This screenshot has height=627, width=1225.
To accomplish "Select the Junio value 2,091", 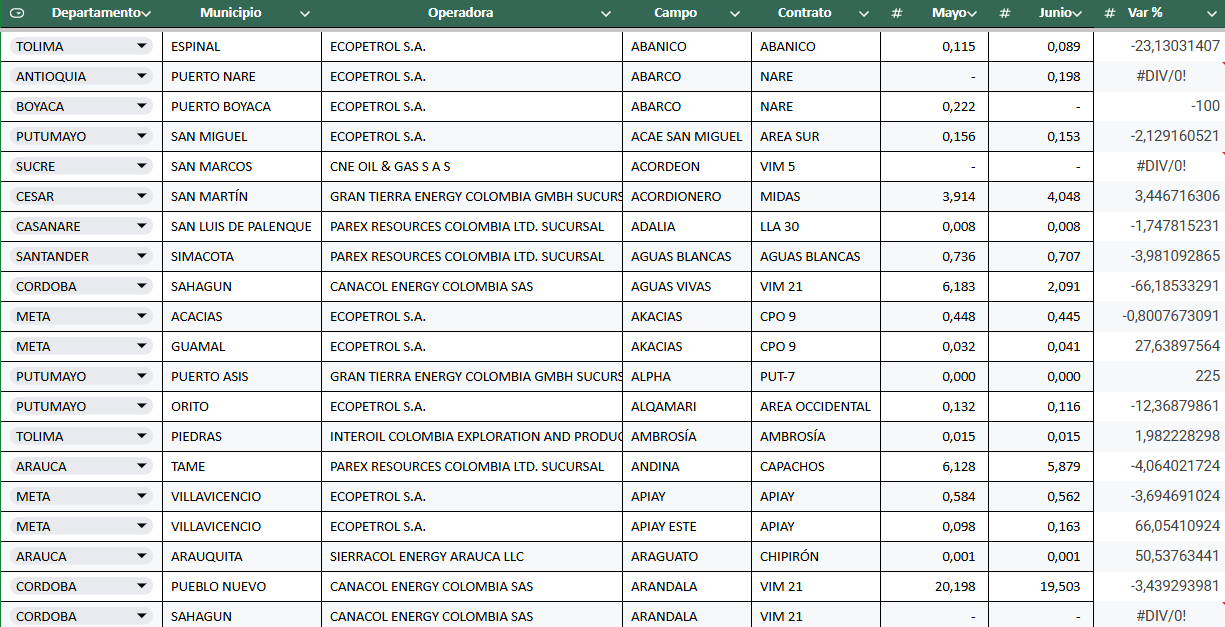I will pyautogui.click(x=1040, y=287).
